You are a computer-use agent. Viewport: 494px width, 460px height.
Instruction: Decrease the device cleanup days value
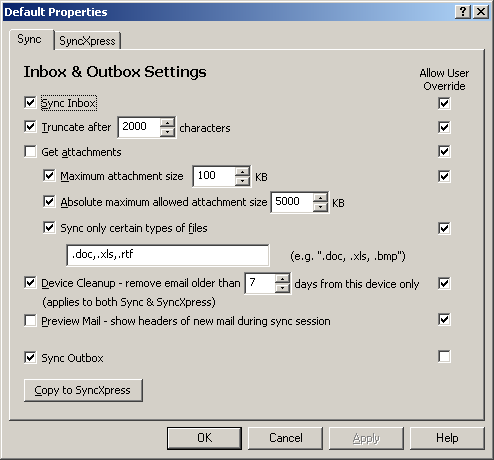[282, 288]
